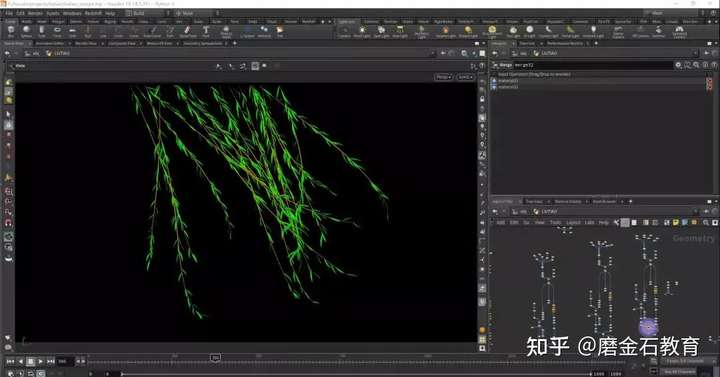Toggle the display lock icon in viewport right toolbar

[482, 99]
